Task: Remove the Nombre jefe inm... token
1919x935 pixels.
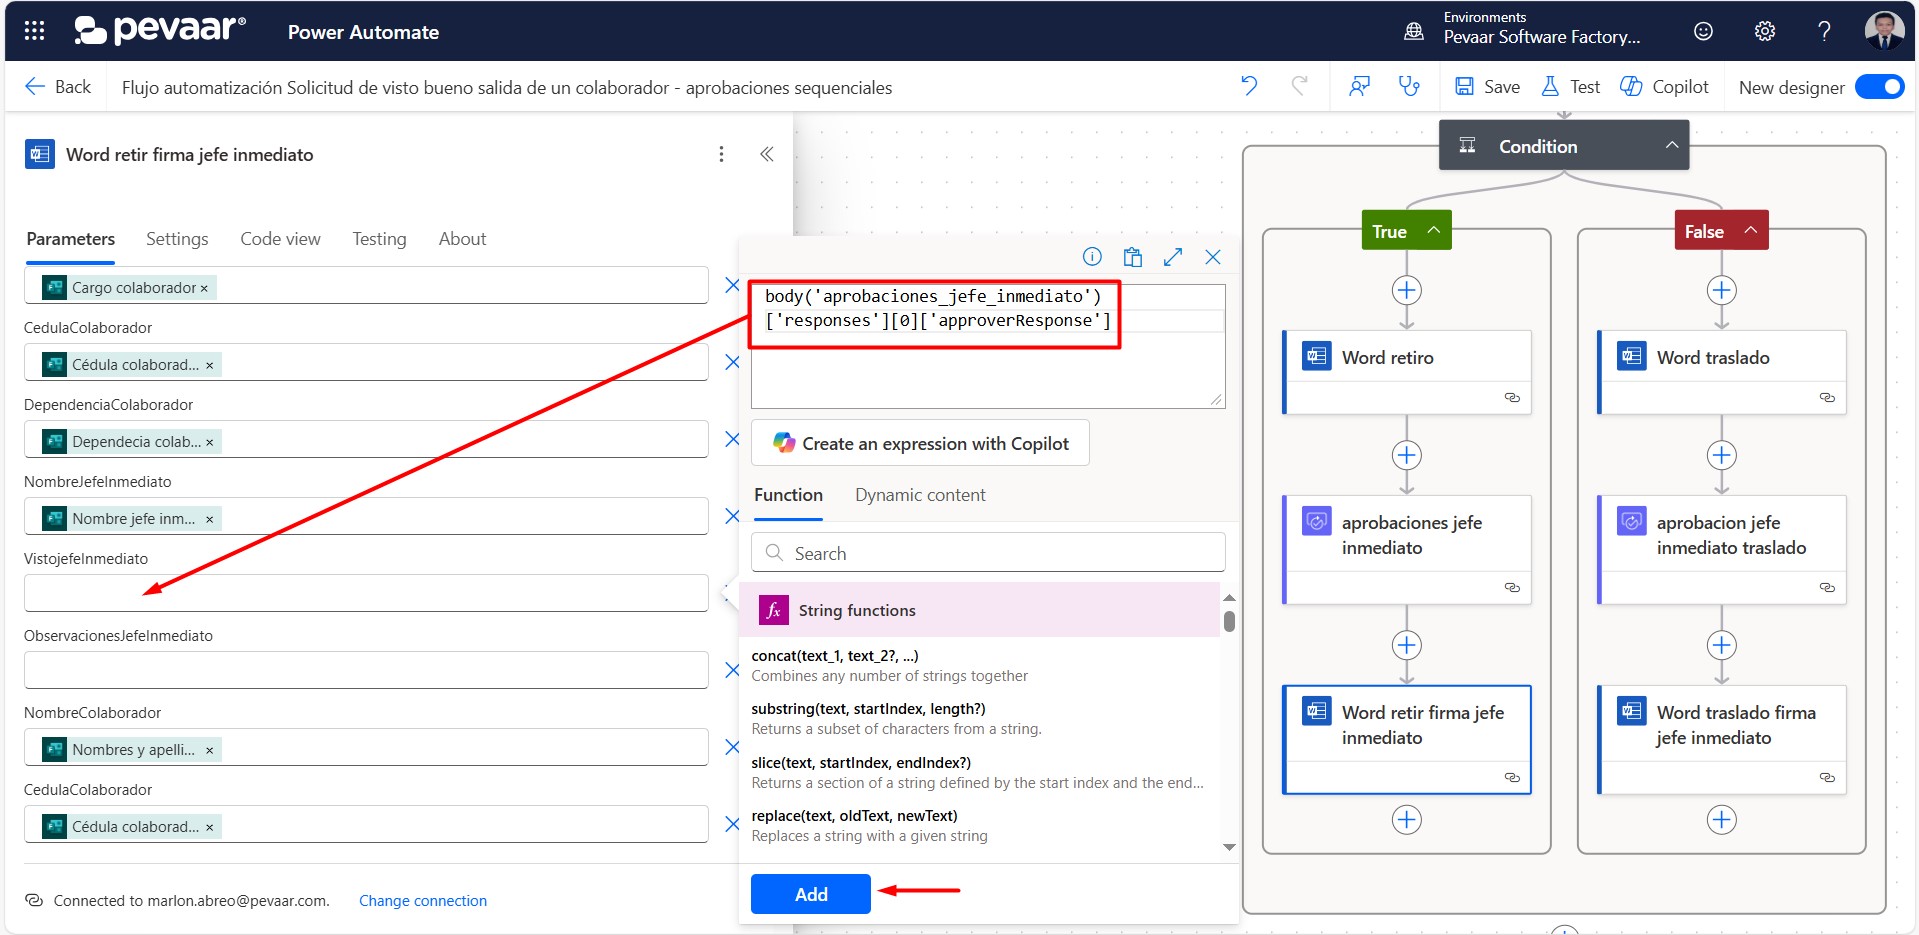Action: click(x=209, y=519)
